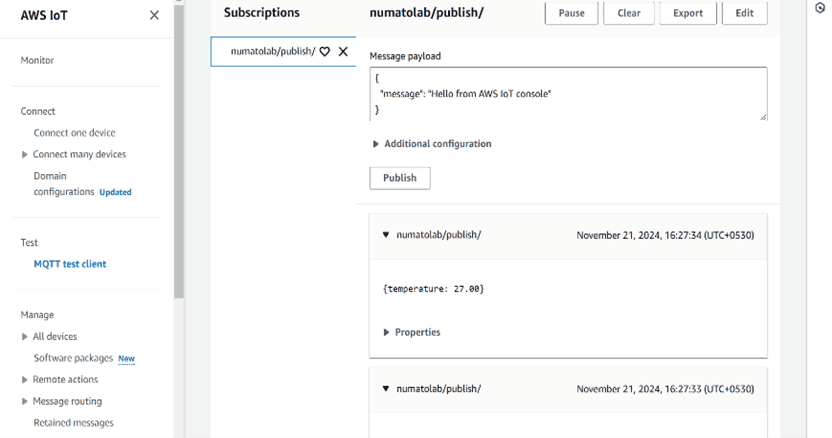Click inside the Message payload text area
Screen dimensions: 832x438
567,93
